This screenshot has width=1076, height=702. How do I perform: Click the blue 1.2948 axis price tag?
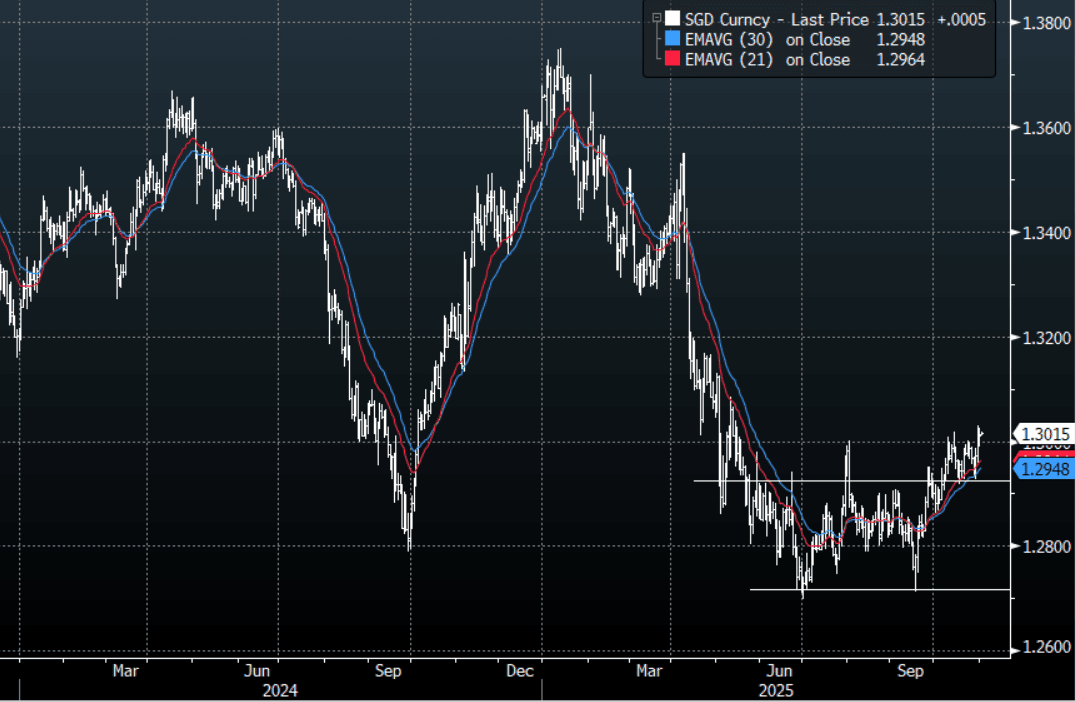tap(1044, 470)
